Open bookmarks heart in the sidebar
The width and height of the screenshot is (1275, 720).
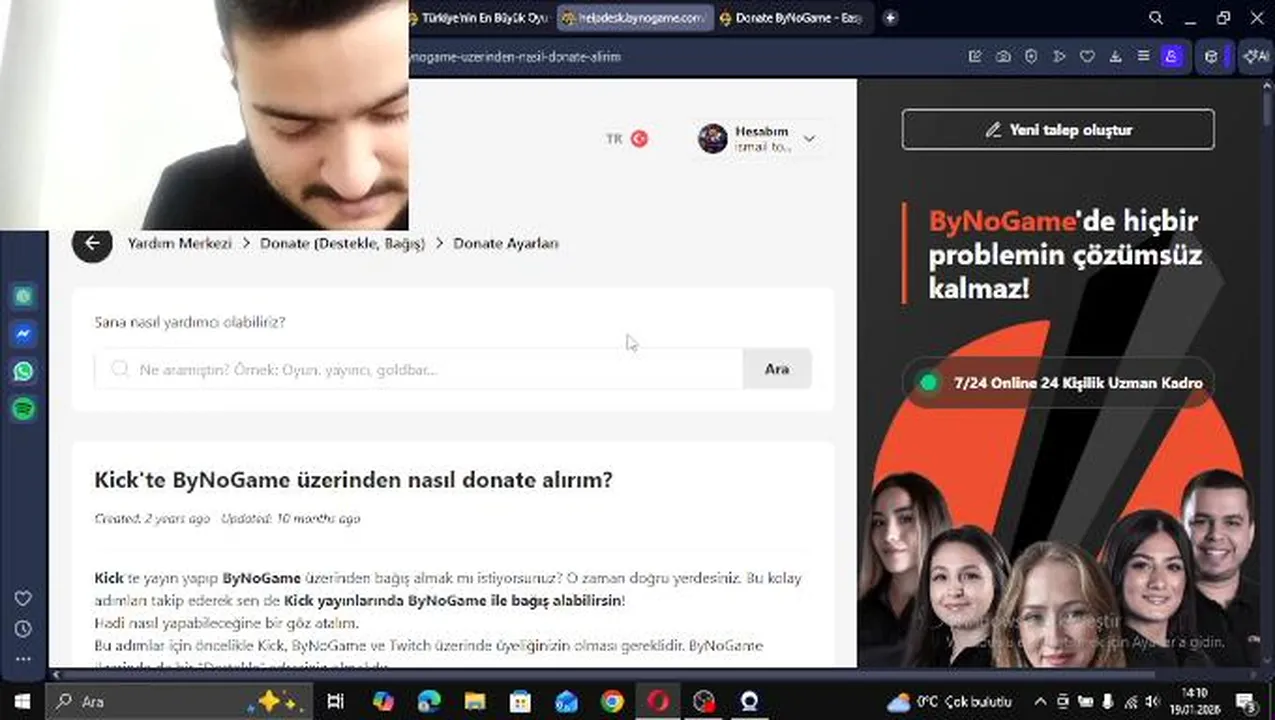pos(23,598)
